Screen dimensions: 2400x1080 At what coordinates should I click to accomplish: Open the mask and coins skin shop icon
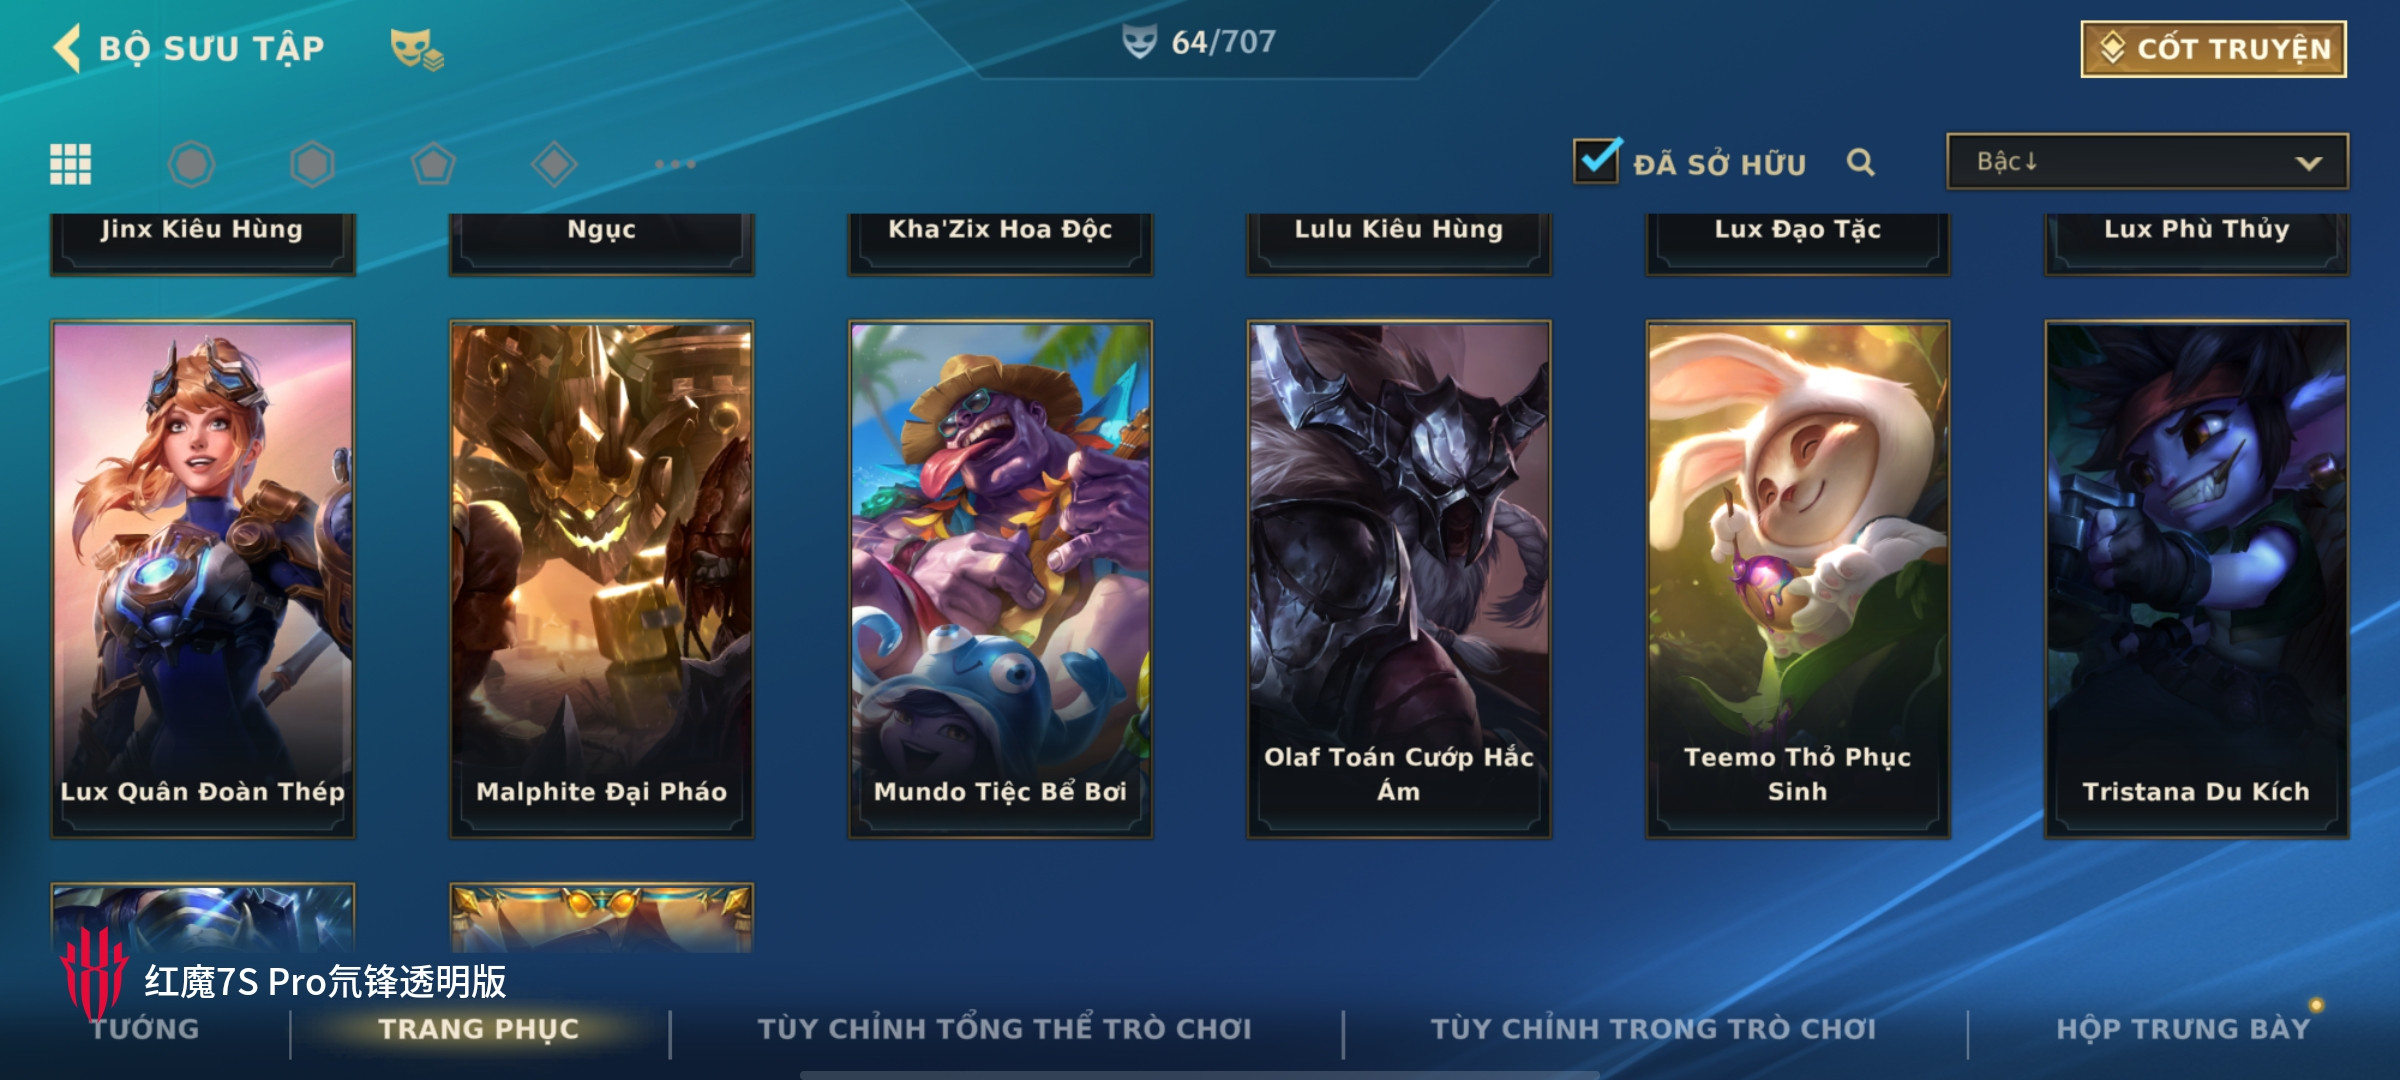click(x=416, y=49)
